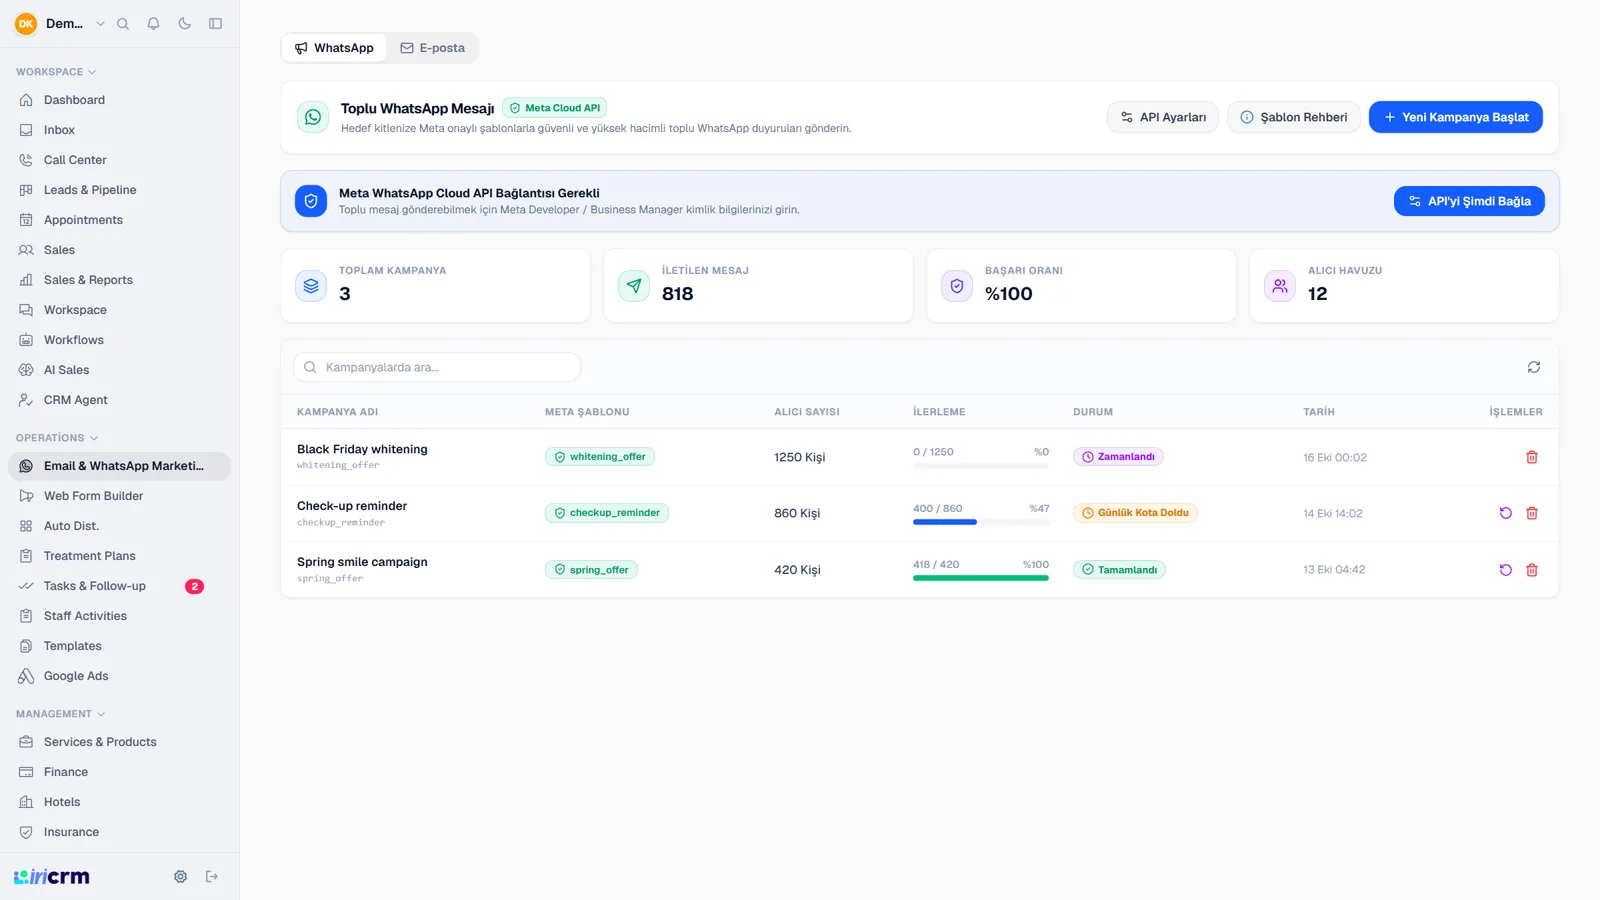This screenshot has height=900, width=1600.
Task: Click the whitening_offer template badge
Action: pos(600,457)
